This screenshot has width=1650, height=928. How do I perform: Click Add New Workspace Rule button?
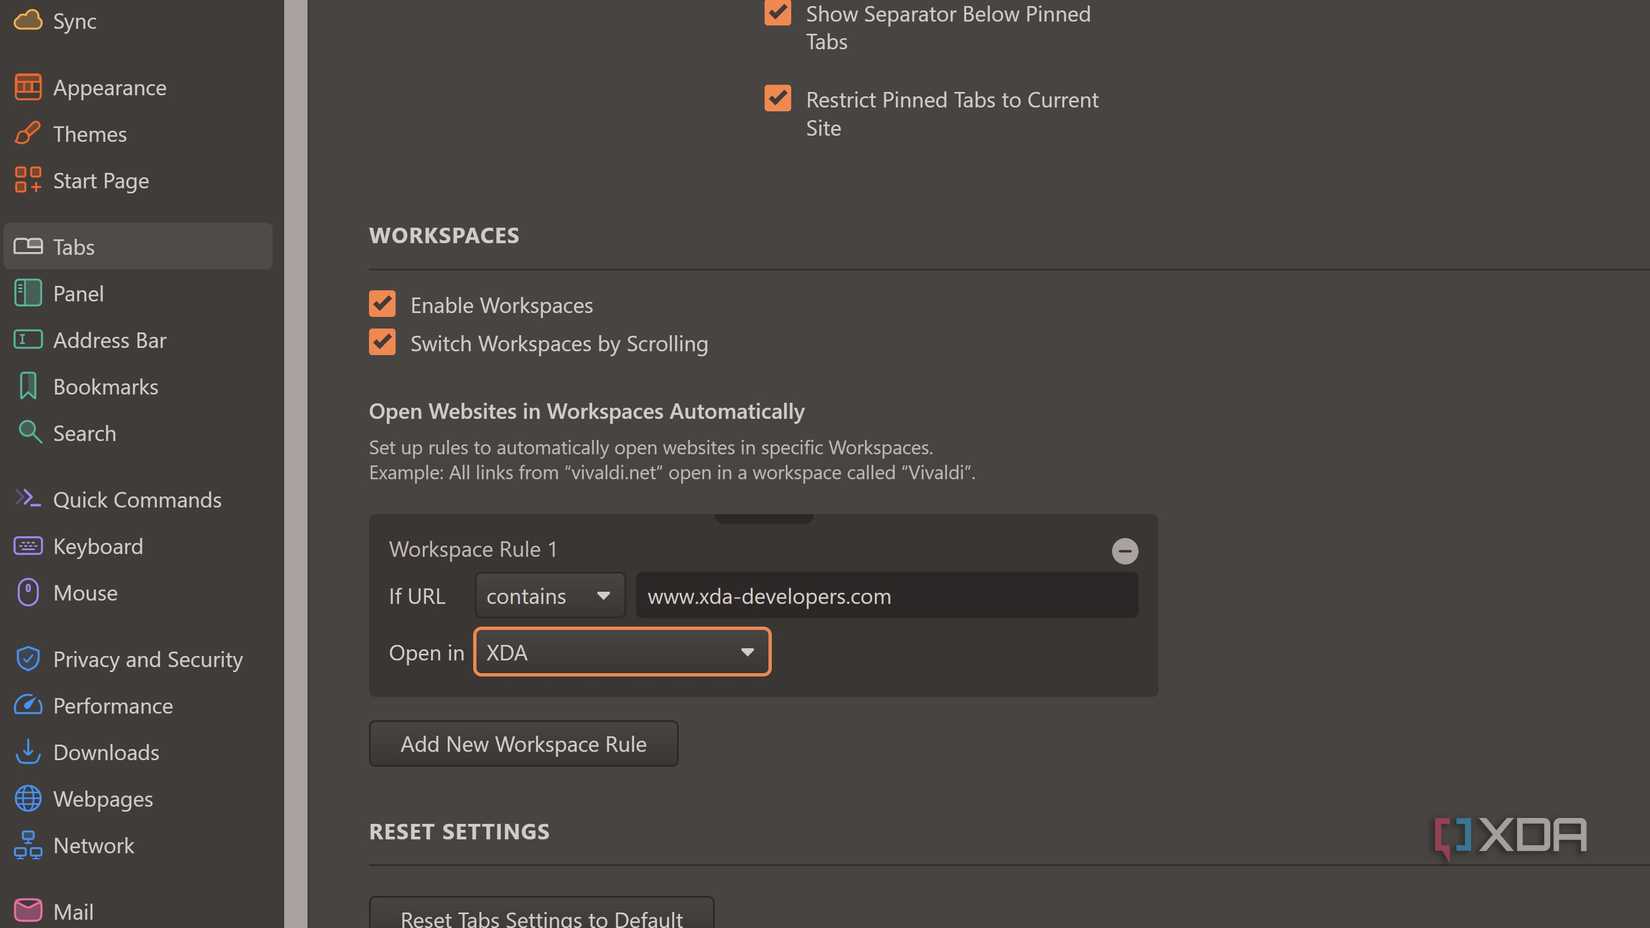click(x=523, y=743)
